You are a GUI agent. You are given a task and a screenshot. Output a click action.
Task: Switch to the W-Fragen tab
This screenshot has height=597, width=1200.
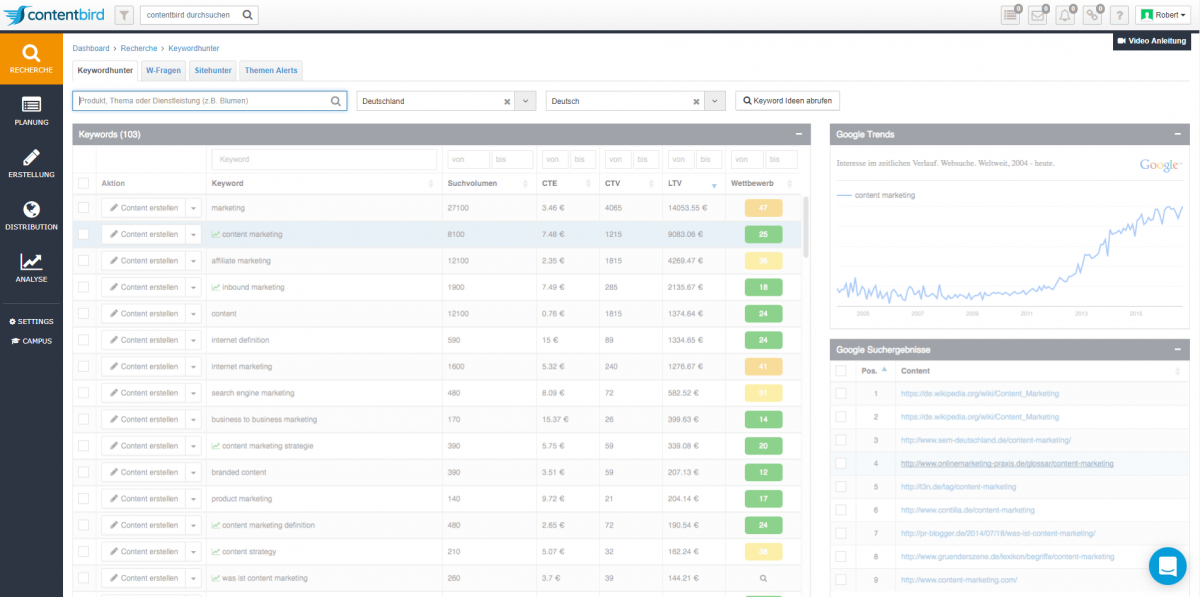164,71
